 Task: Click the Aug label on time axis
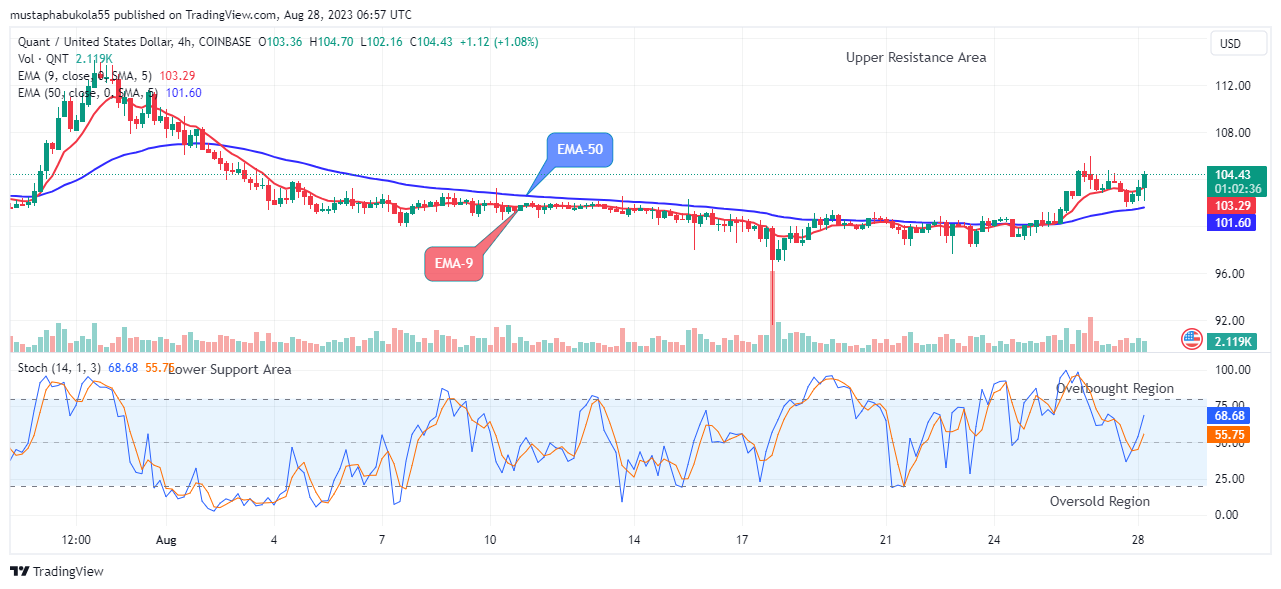[x=166, y=540]
